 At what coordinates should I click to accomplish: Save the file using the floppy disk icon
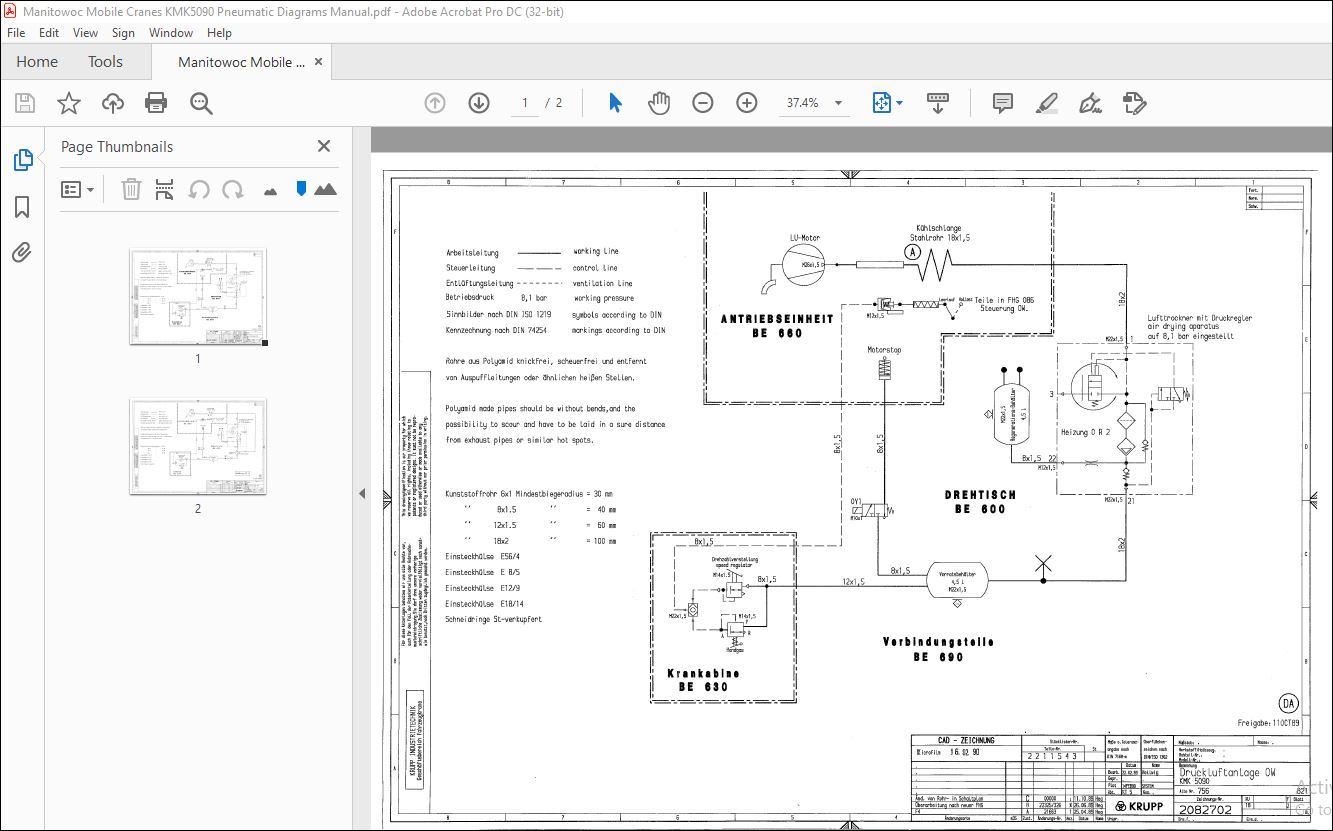[24, 103]
